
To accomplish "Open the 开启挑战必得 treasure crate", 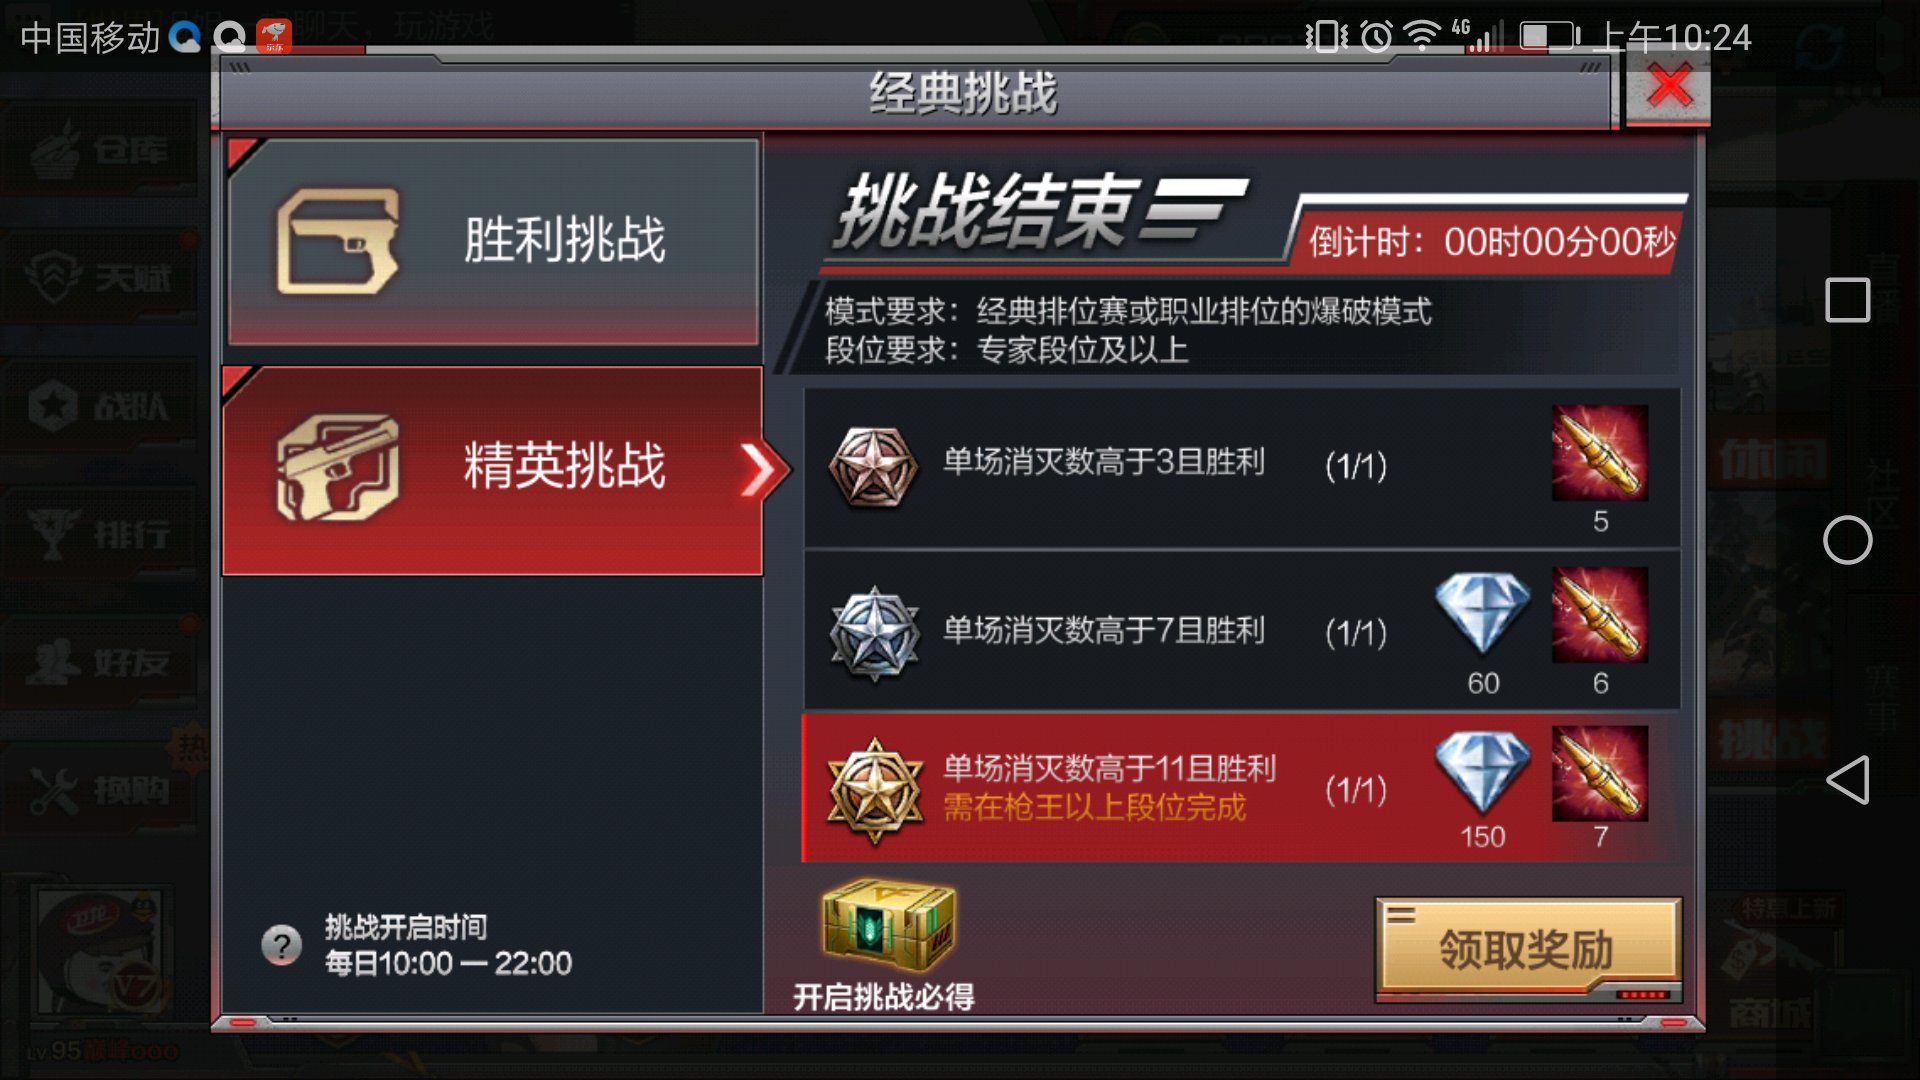I will tap(888, 925).
